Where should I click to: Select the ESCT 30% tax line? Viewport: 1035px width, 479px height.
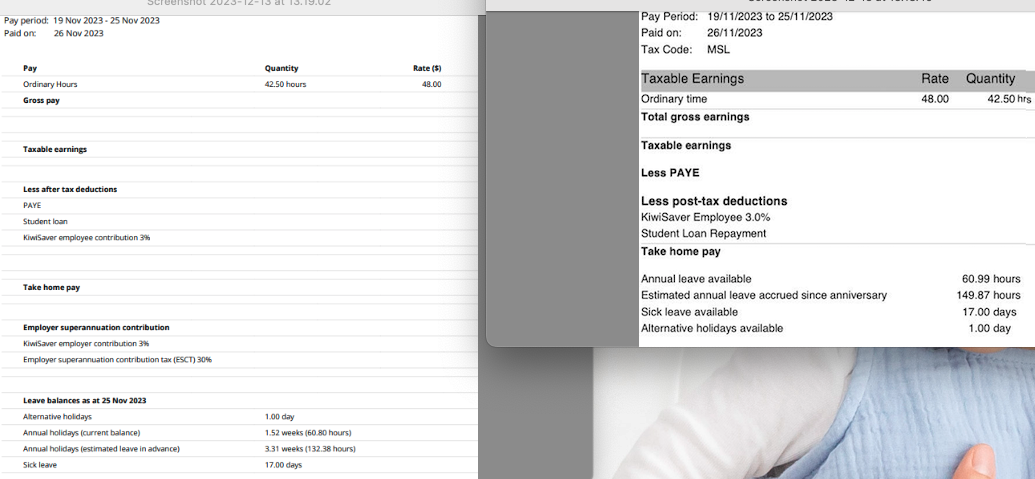tap(117, 359)
